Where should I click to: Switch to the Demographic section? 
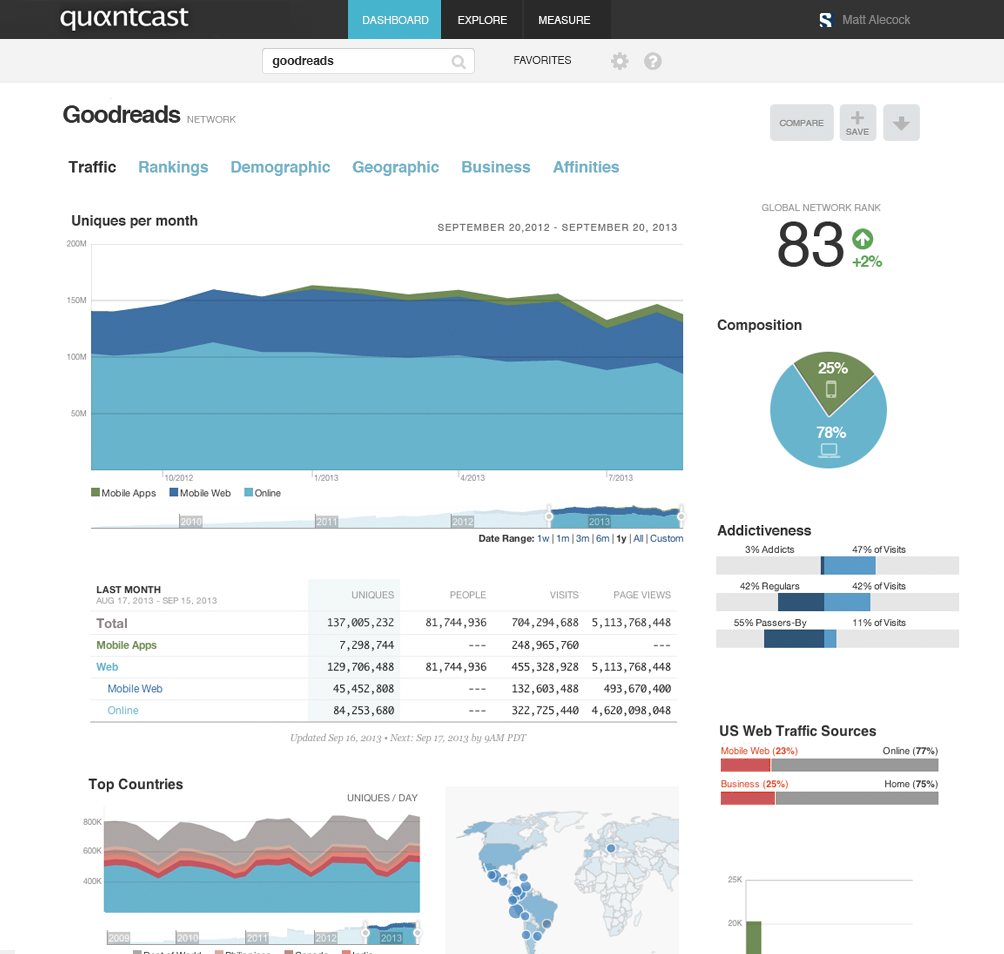pyautogui.click(x=280, y=167)
